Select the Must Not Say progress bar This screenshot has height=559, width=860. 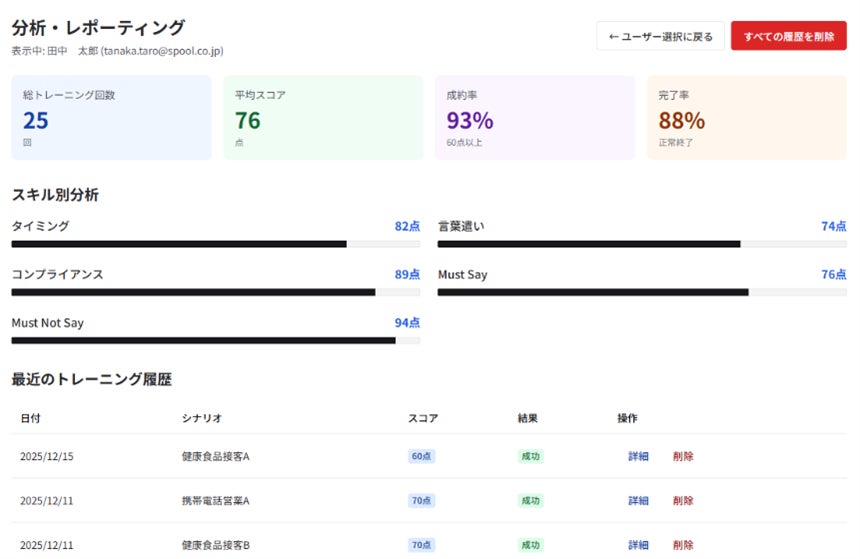[215, 340]
